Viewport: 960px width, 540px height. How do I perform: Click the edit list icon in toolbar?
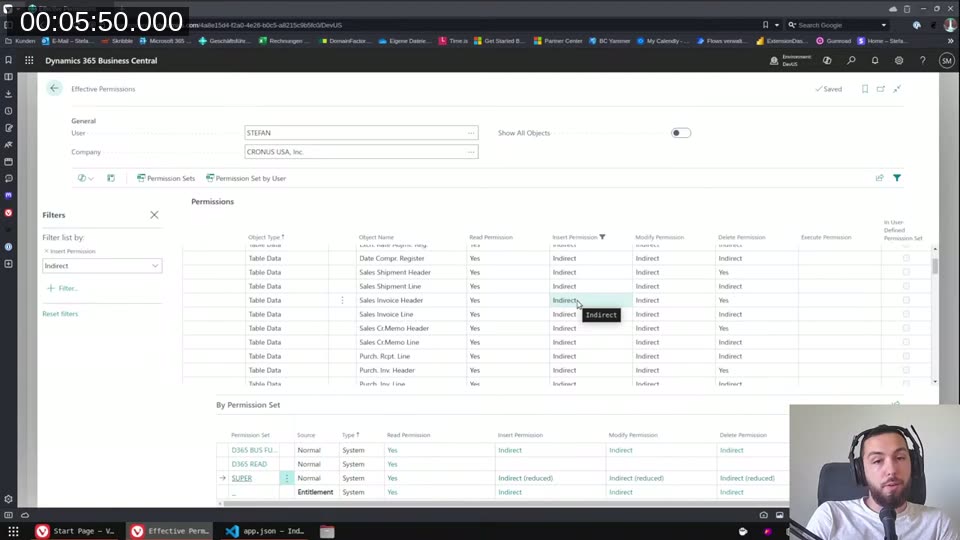point(111,178)
